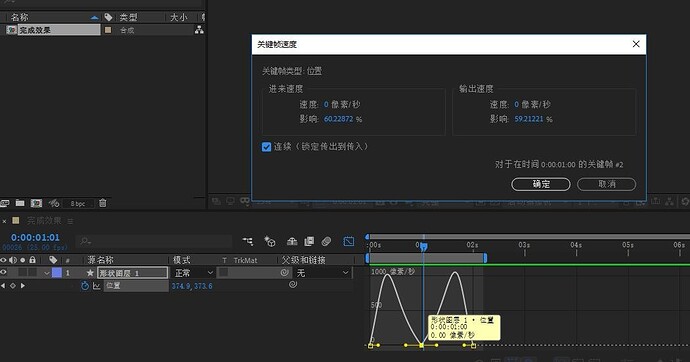The image size is (690, 362).
Task: Open the timeline panel menu beside 完成效果
Action: (x=70, y=221)
